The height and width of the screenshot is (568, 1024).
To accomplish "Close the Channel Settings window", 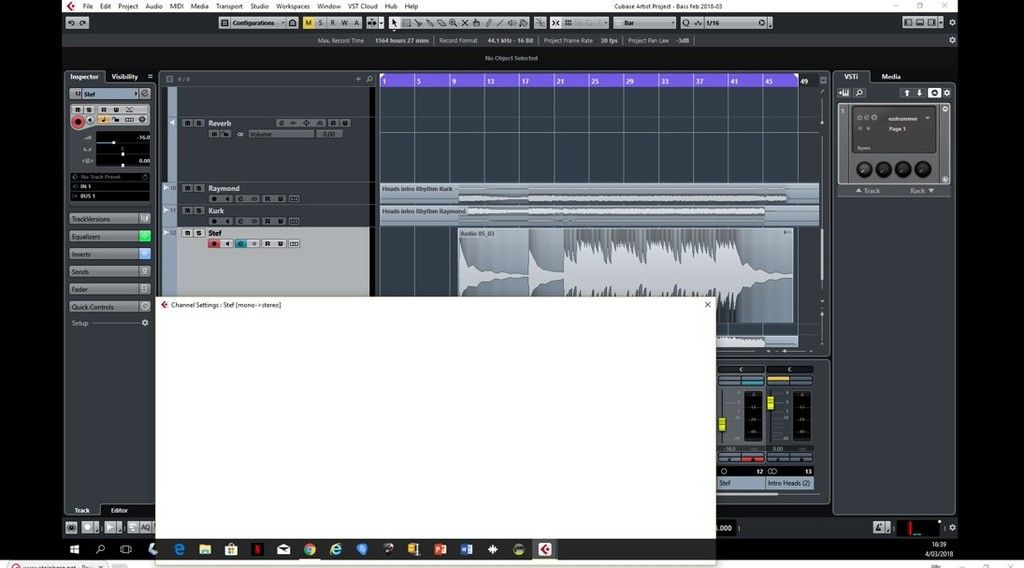I will click(x=707, y=304).
